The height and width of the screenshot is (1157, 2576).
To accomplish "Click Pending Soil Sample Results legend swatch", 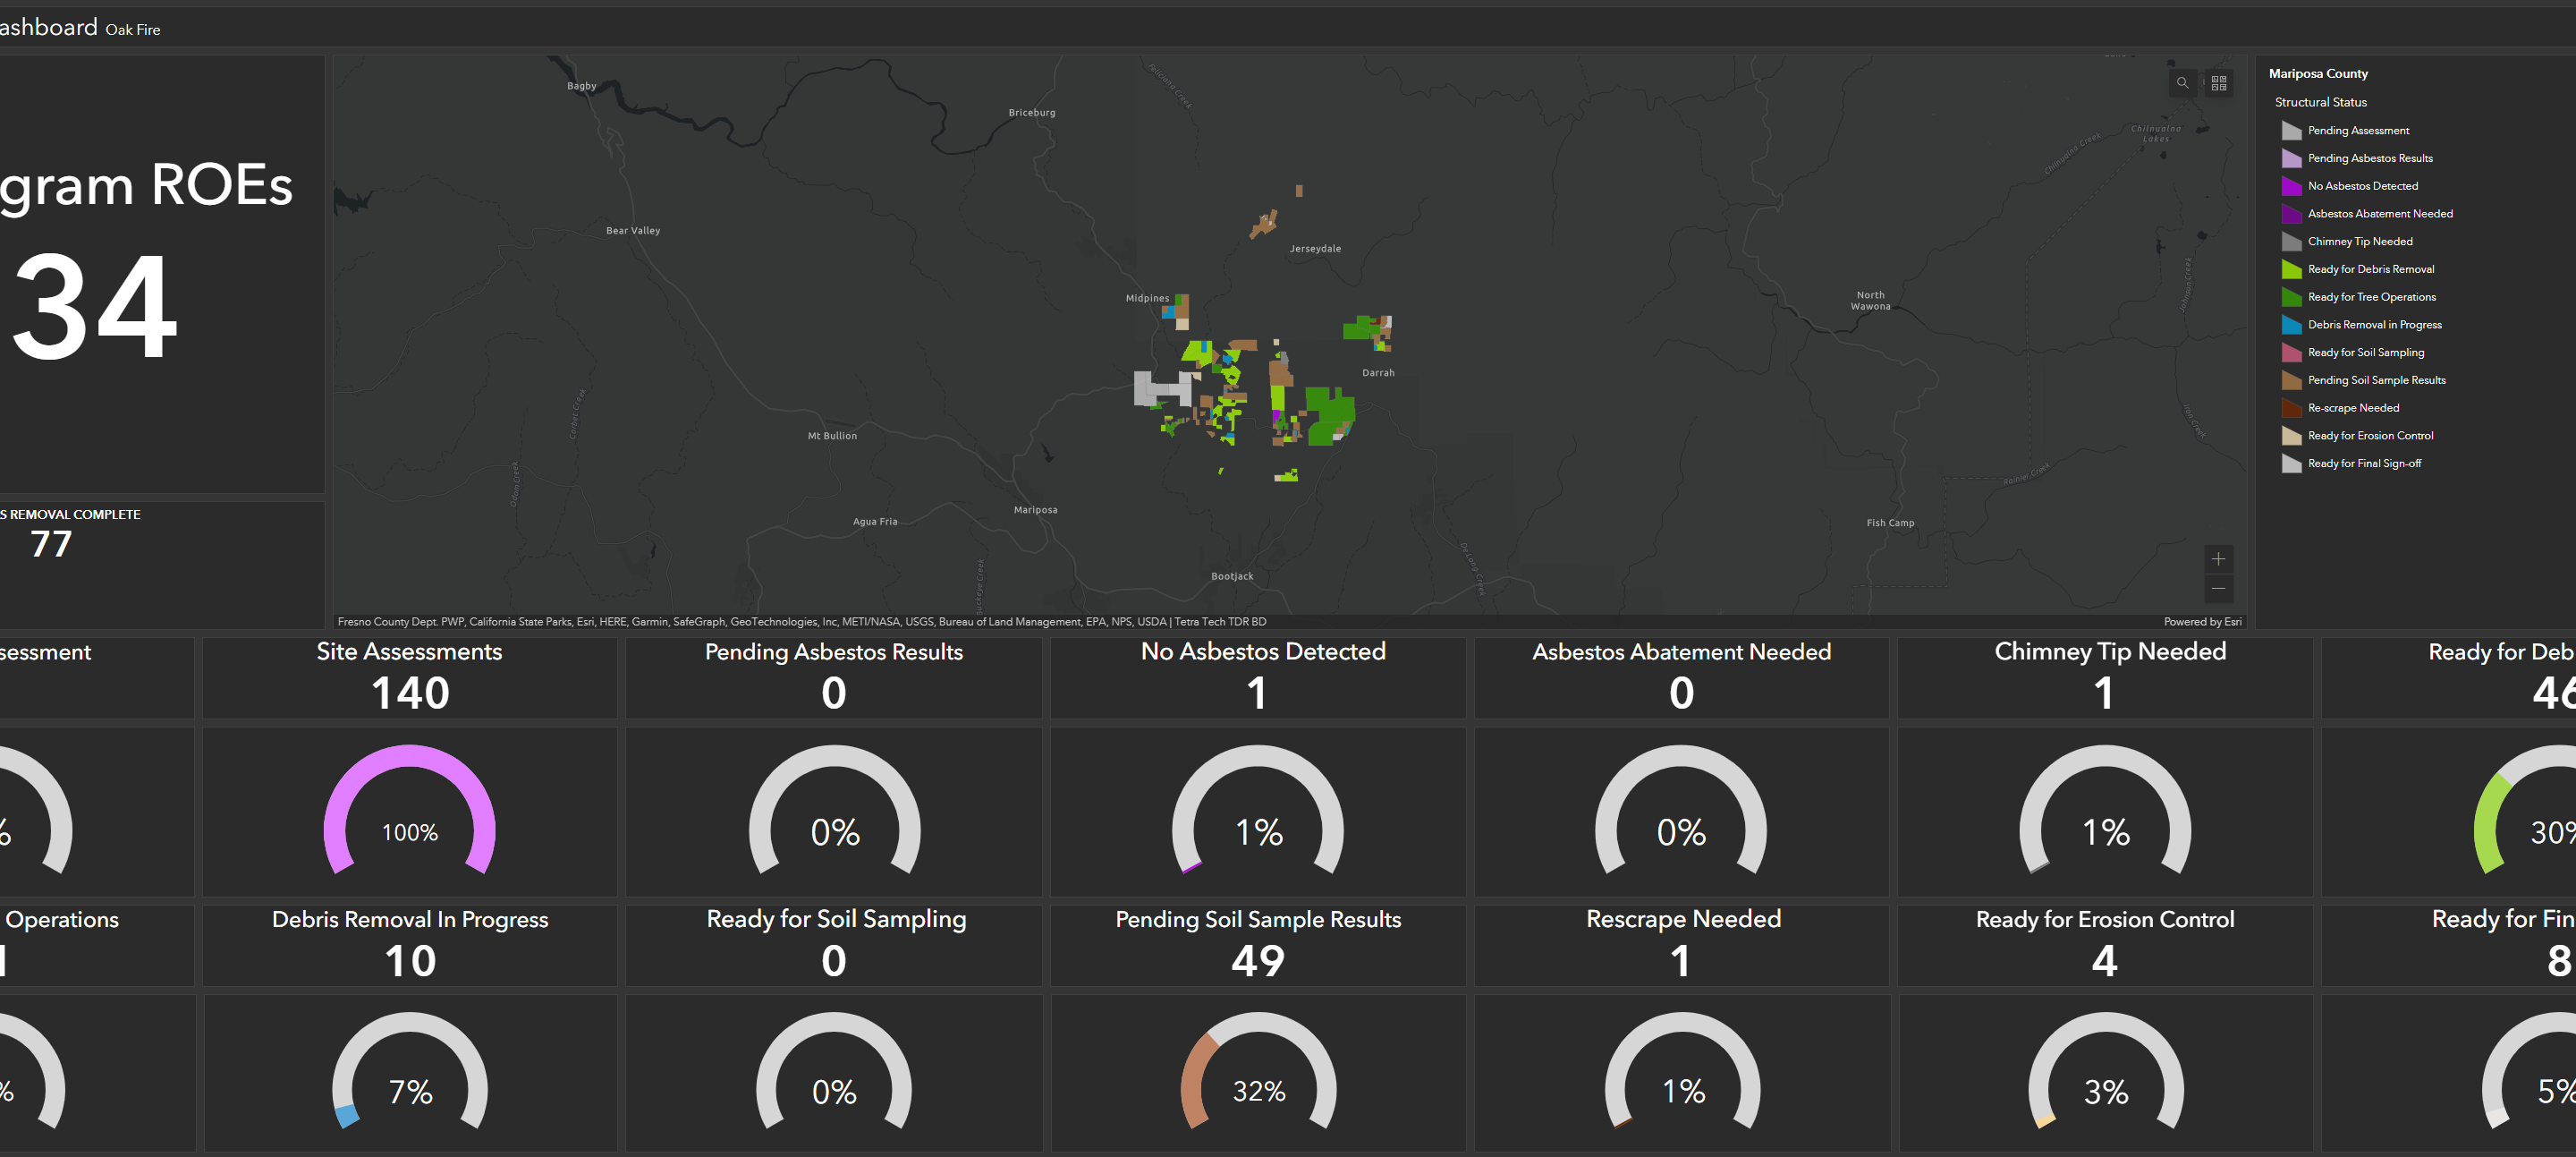I will tap(2291, 380).
